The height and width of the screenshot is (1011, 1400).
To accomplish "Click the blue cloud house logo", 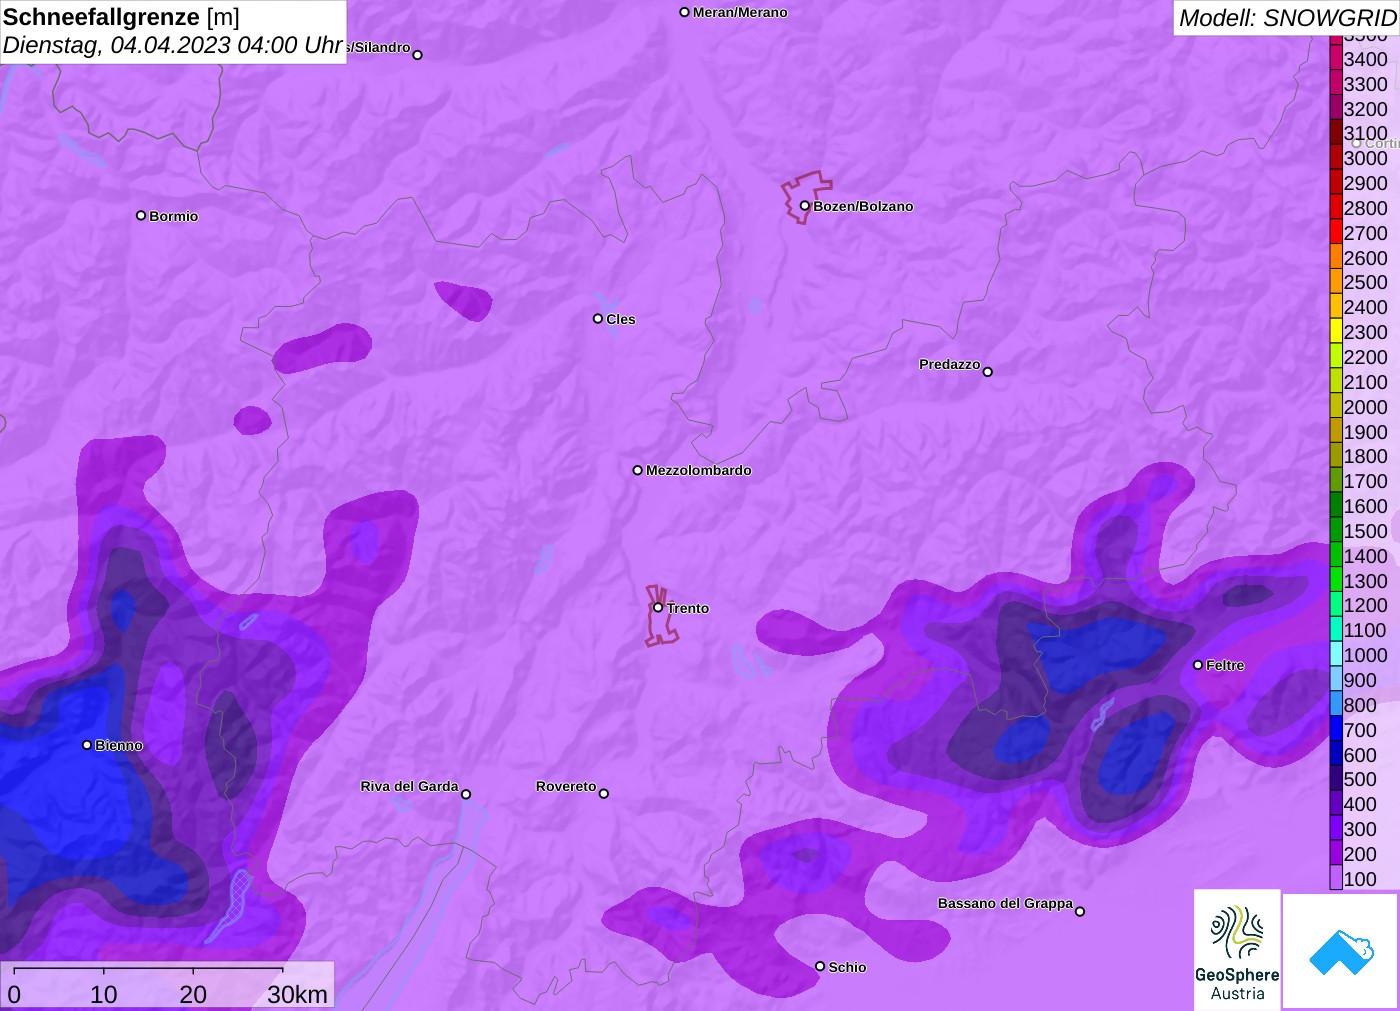I will click(x=1341, y=951).
